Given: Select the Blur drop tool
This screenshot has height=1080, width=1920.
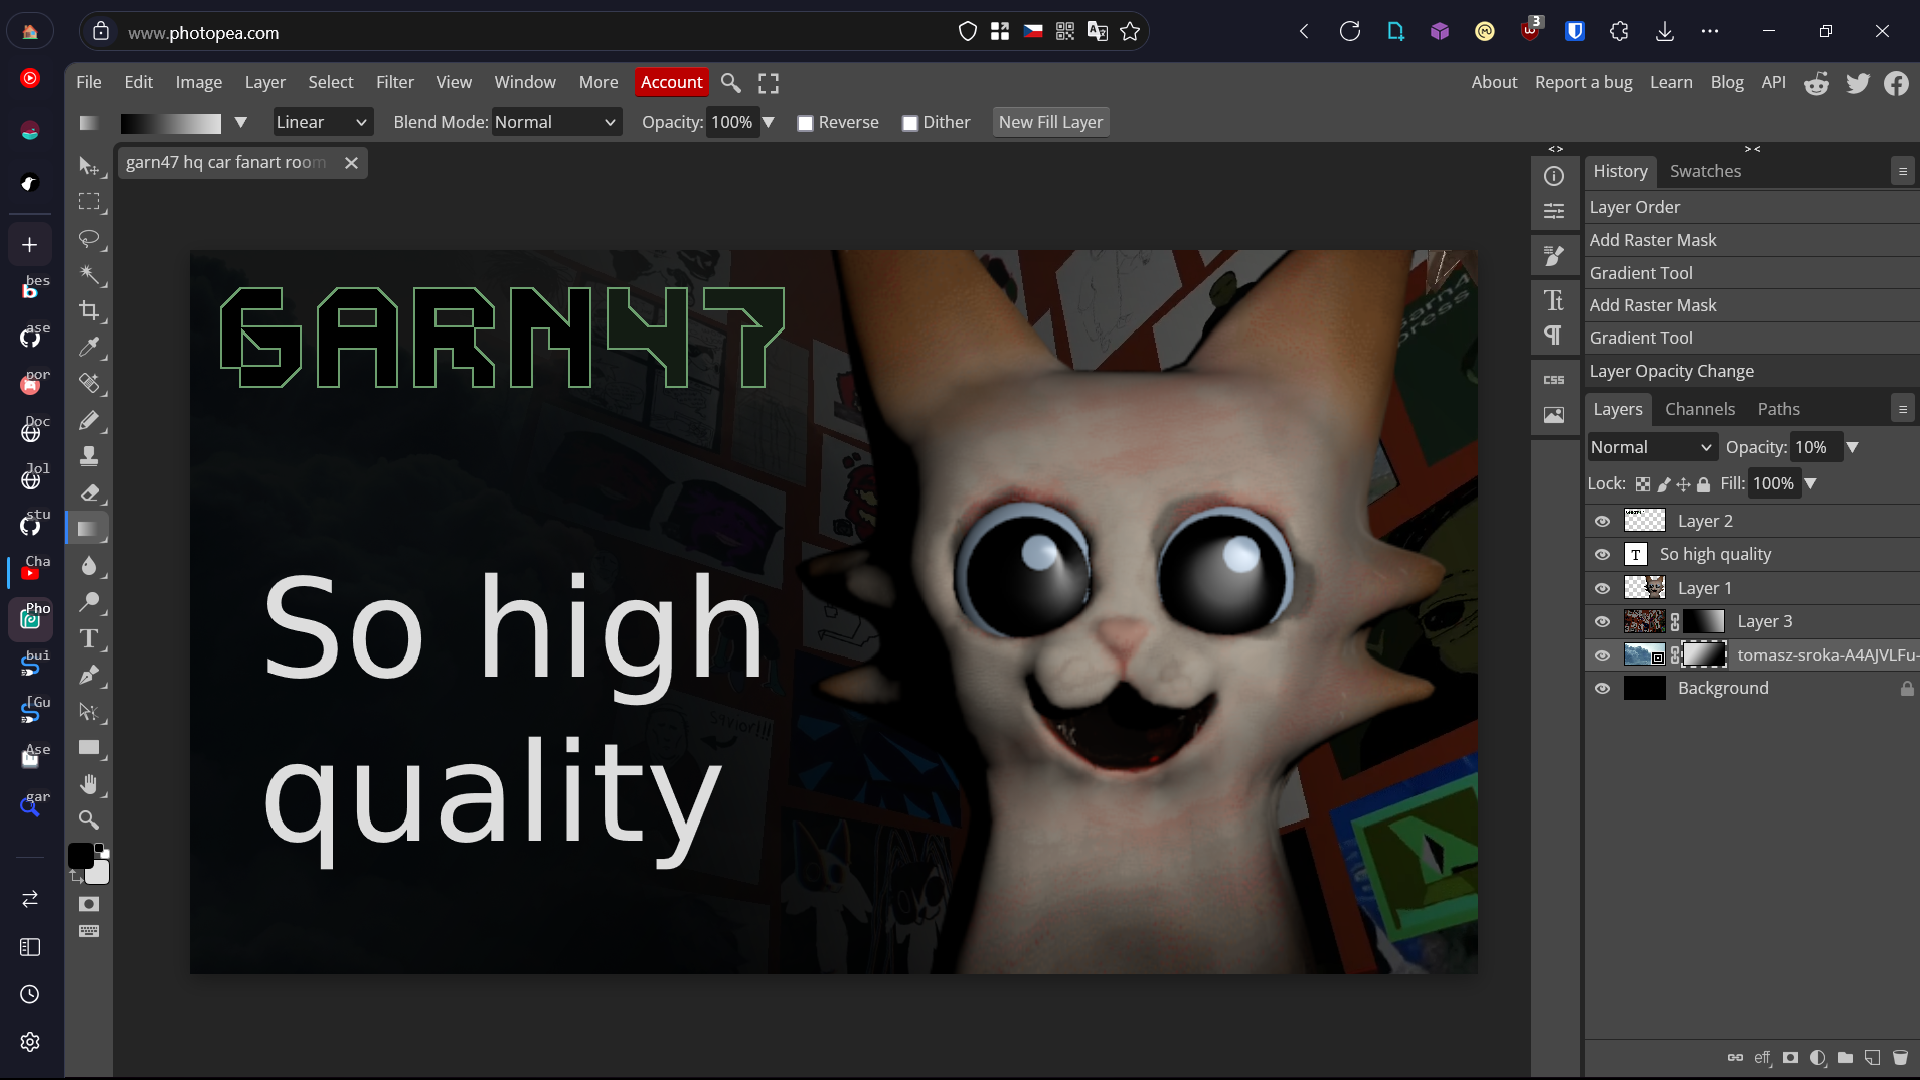Looking at the screenshot, I should (89, 565).
